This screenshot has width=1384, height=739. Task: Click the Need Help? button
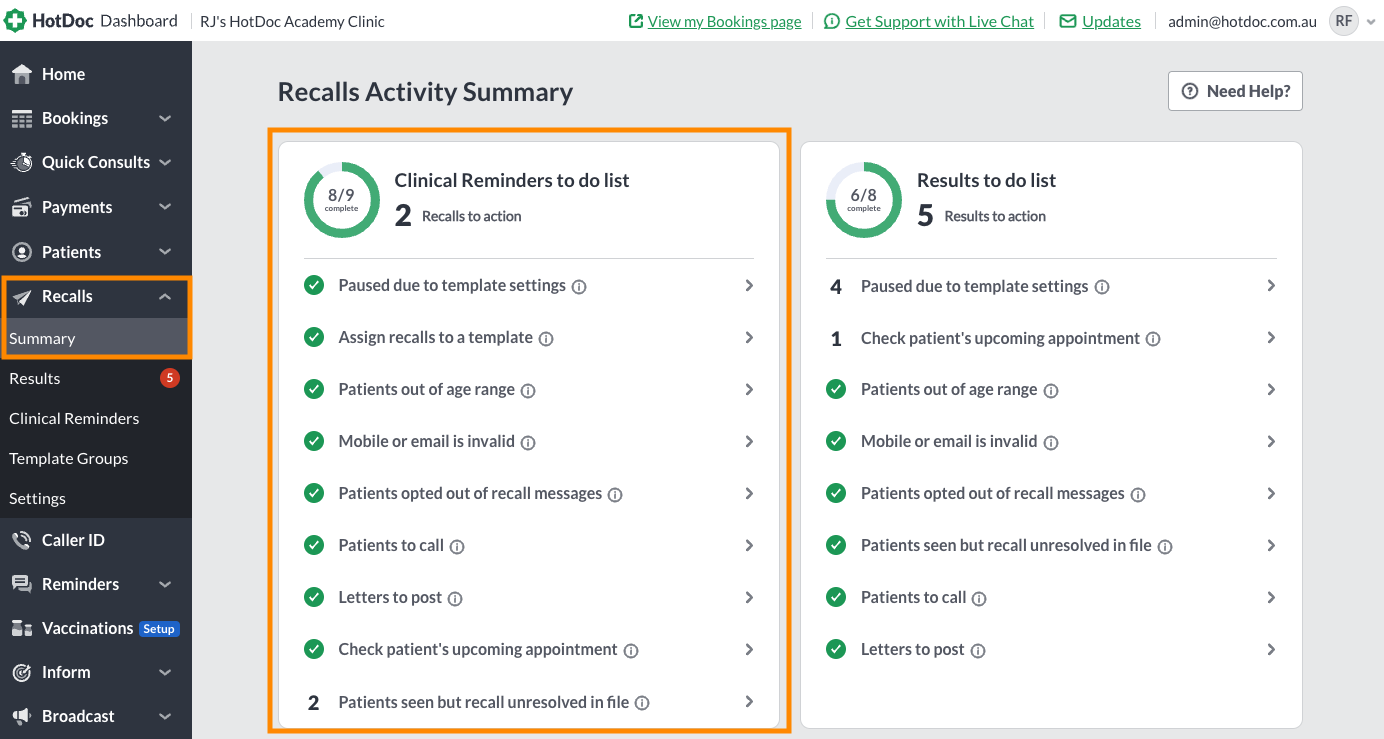(1235, 91)
